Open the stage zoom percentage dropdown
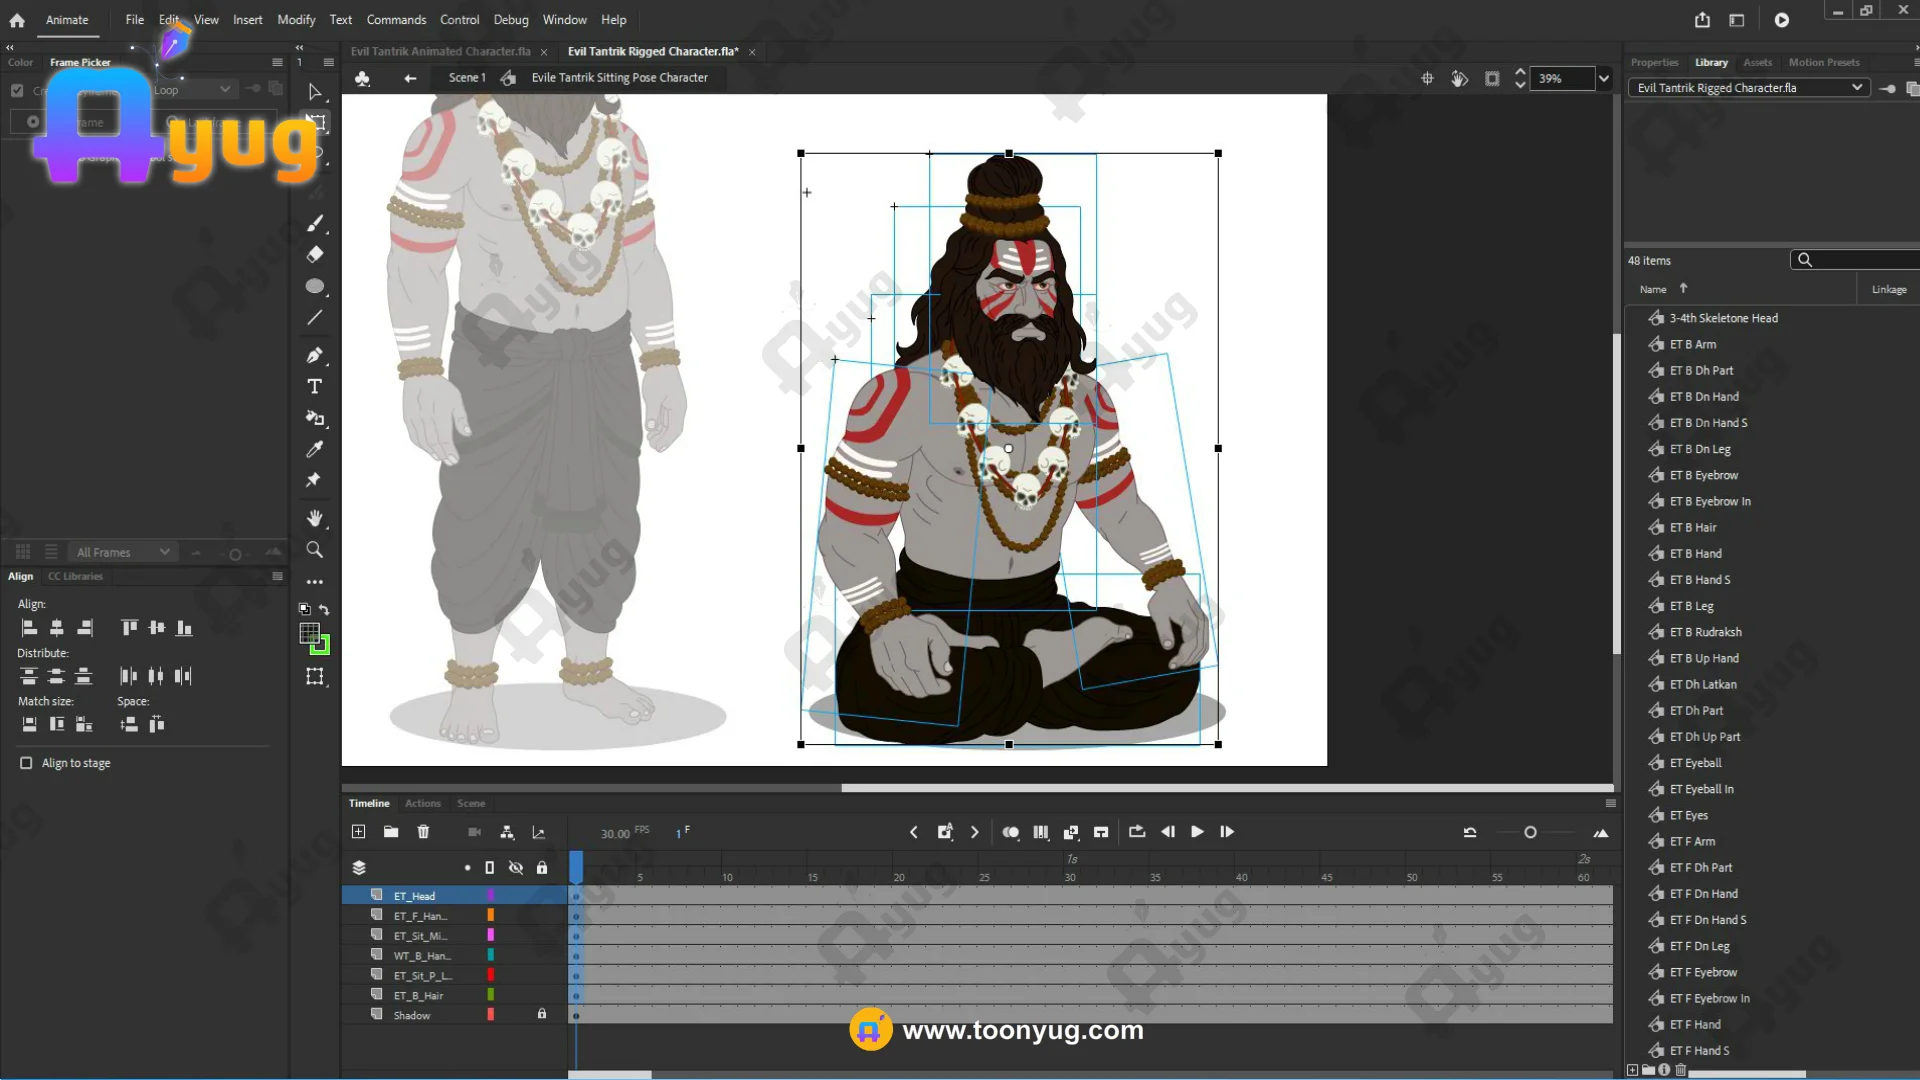The height and width of the screenshot is (1080, 1920). pyautogui.click(x=1604, y=78)
